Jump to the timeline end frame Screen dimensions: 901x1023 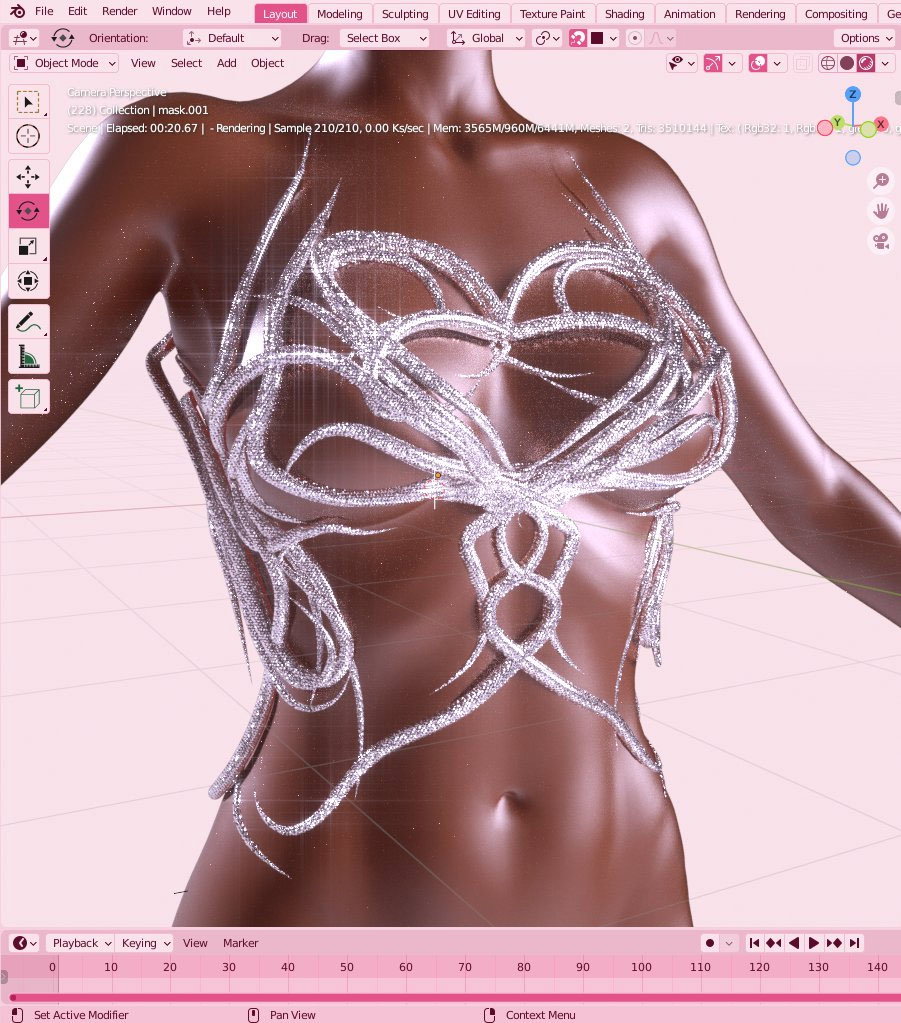[854, 943]
